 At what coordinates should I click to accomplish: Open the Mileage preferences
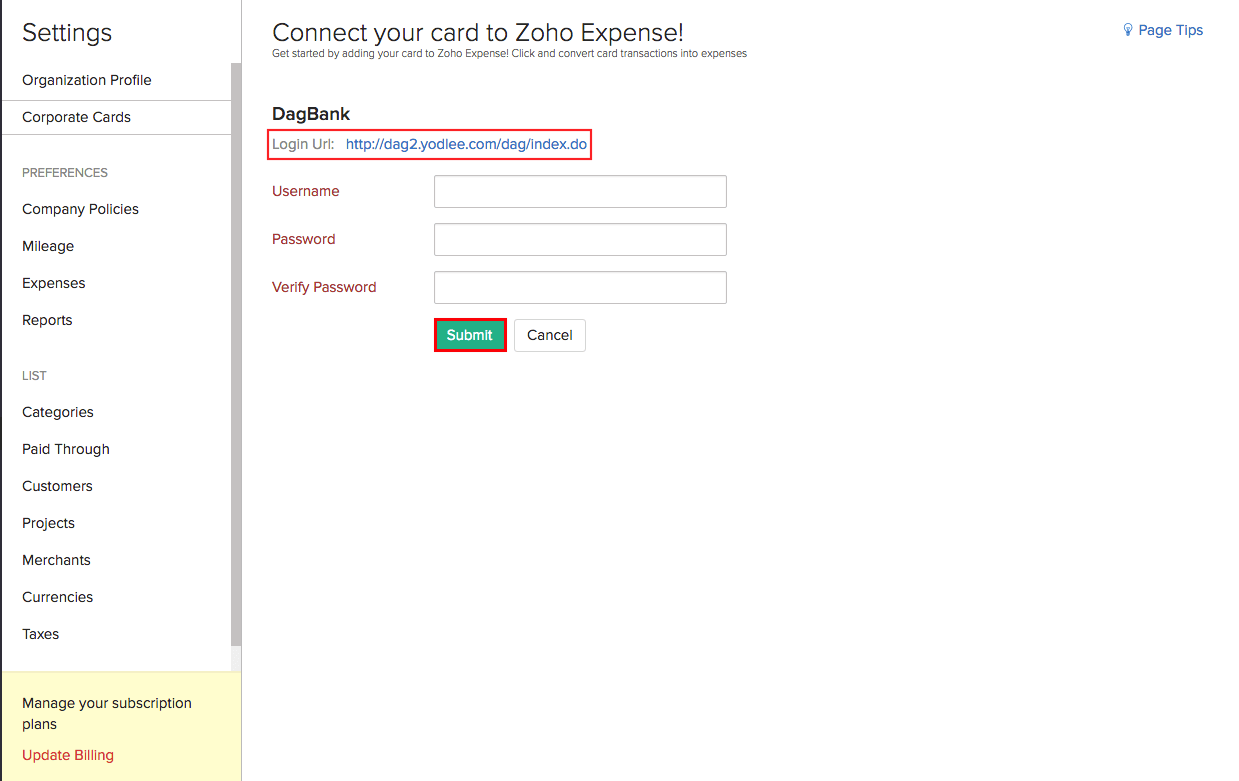coord(48,246)
